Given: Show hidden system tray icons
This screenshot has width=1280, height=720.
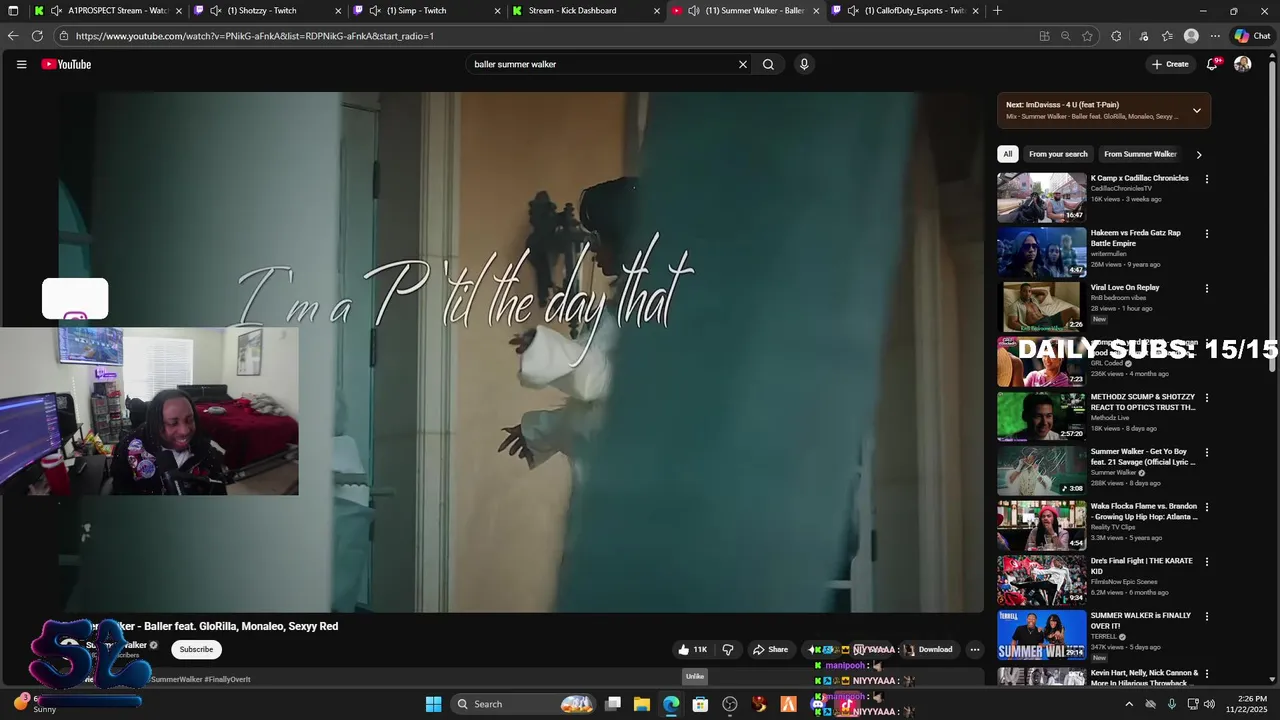Looking at the screenshot, I should (1129, 704).
